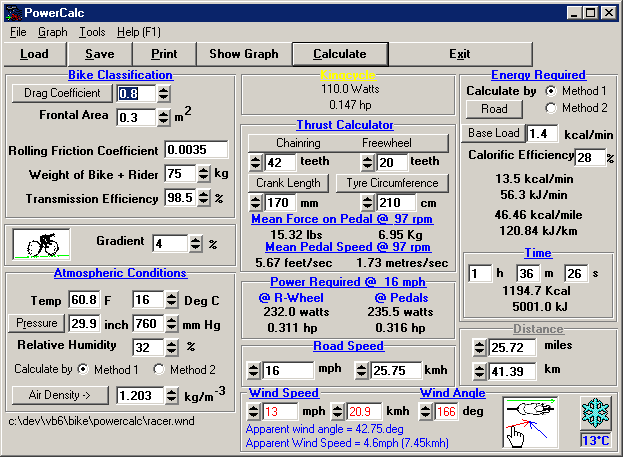Adjust the transmission efficiency spinner
Image resolution: width=623 pixels, height=457 pixels.
[203, 198]
